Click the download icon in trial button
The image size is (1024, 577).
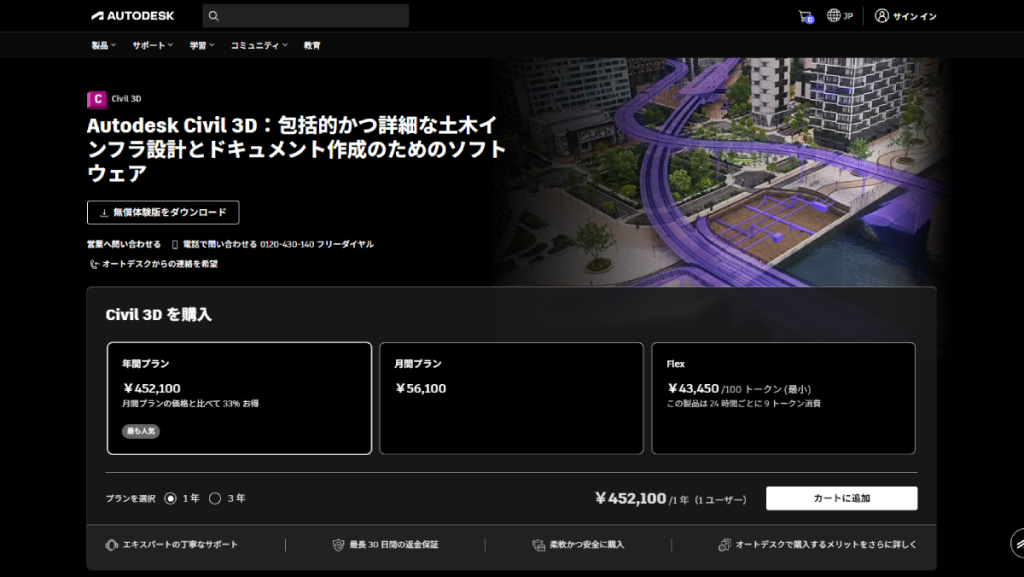pyautogui.click(x=104, y=213)
